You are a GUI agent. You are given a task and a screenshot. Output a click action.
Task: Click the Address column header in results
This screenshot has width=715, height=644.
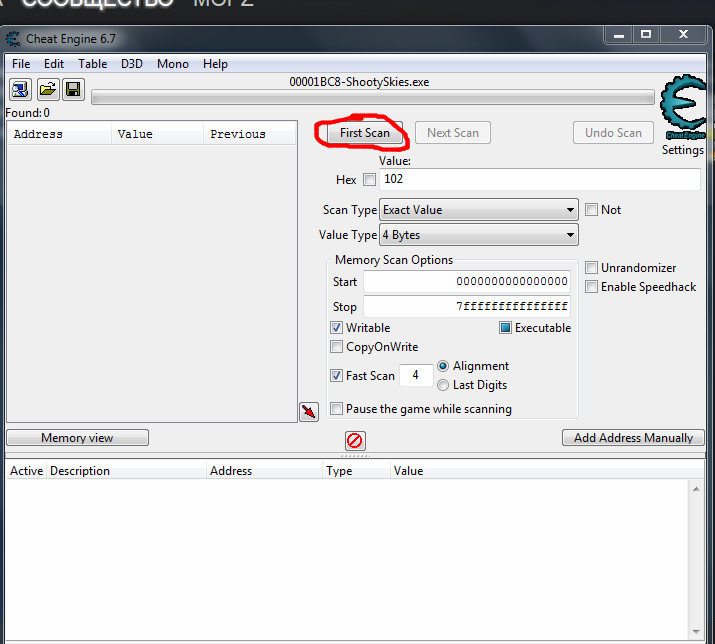pyautogui.click(x=59, y=134)
